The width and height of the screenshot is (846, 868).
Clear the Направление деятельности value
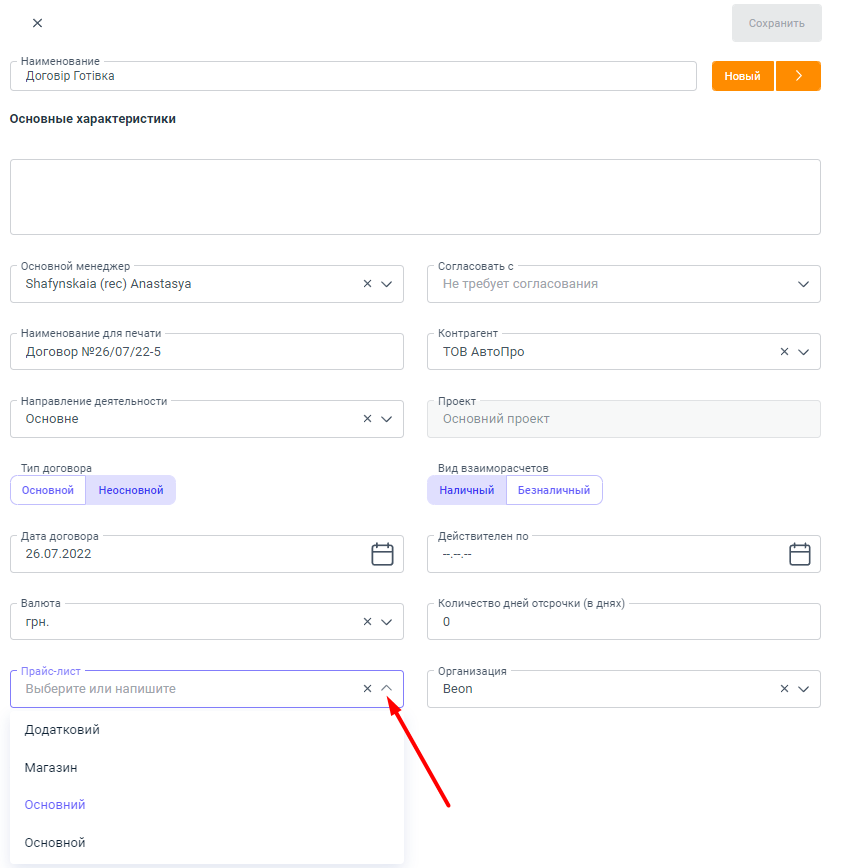pos(367,419)
